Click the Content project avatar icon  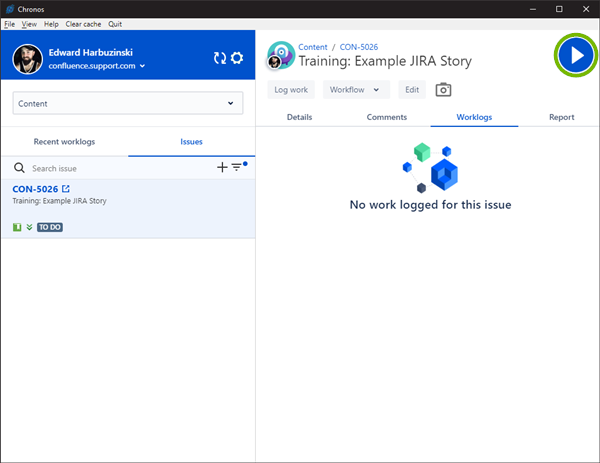(281, 55)
